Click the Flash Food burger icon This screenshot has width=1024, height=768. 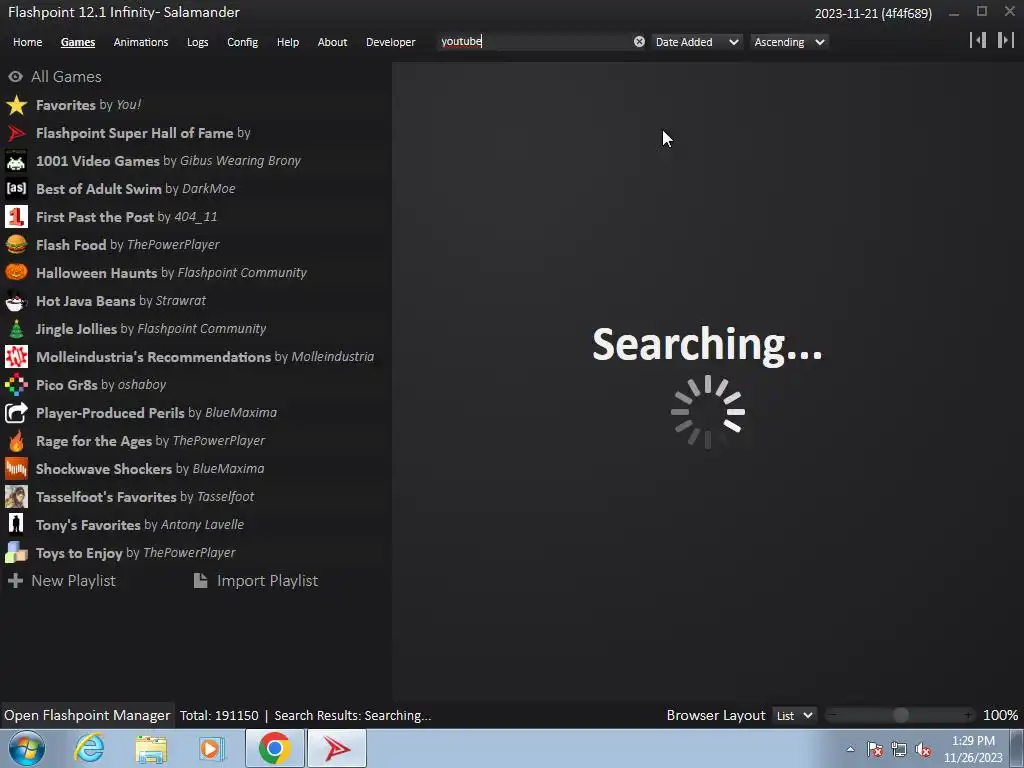pyautogui.click(x=16, y=245)
